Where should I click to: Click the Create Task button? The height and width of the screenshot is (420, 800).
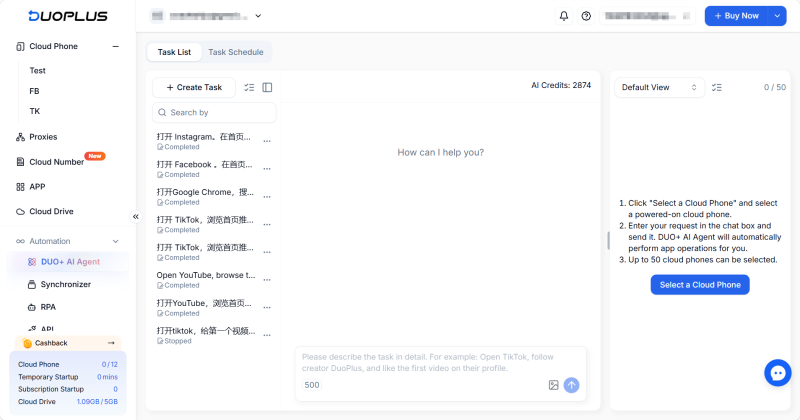point(194,87)
